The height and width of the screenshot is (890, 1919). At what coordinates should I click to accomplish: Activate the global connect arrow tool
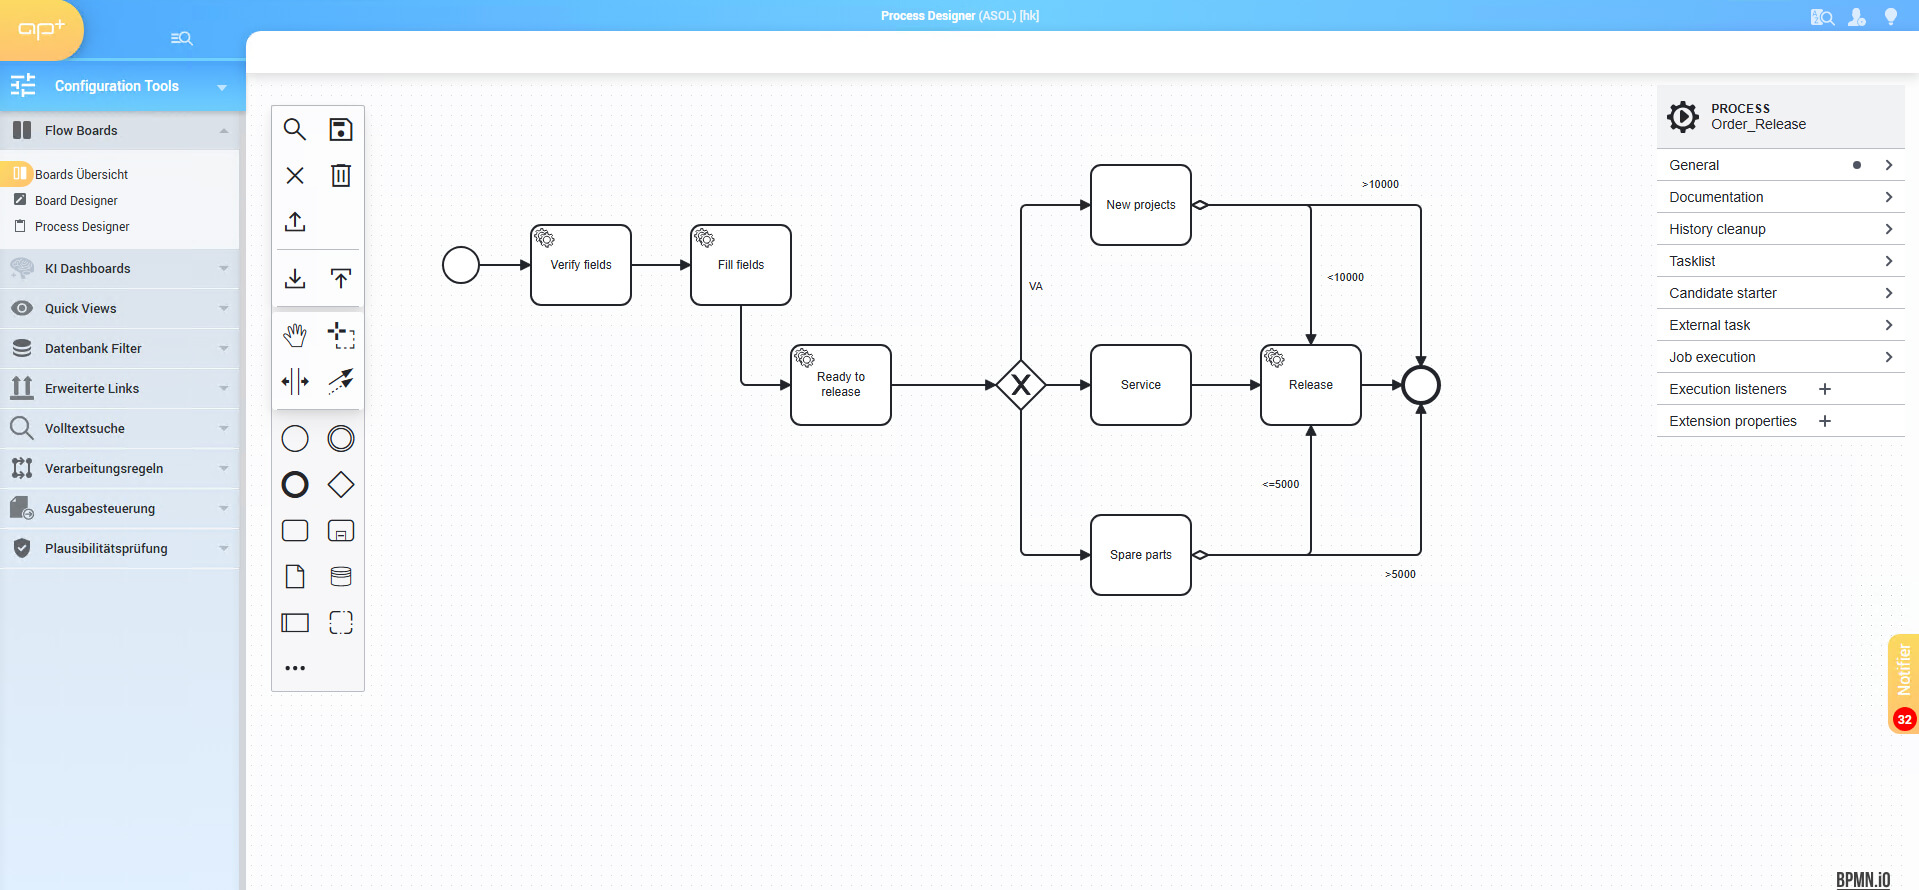341,381
